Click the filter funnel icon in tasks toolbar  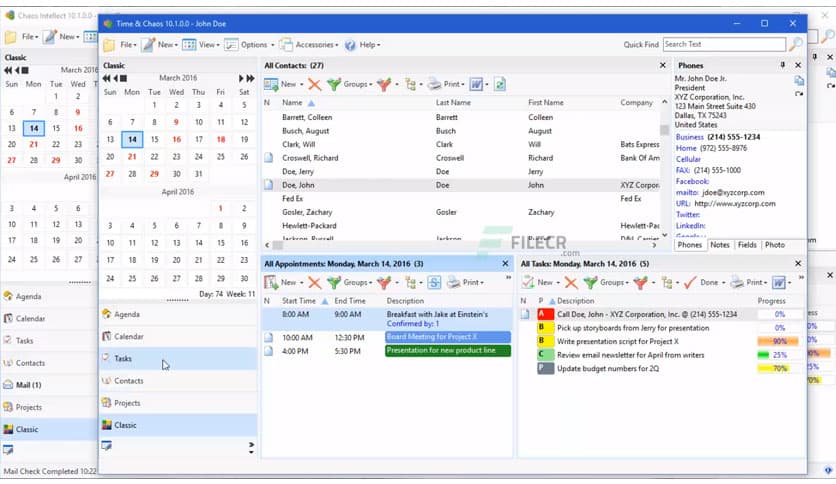point(640,283)
